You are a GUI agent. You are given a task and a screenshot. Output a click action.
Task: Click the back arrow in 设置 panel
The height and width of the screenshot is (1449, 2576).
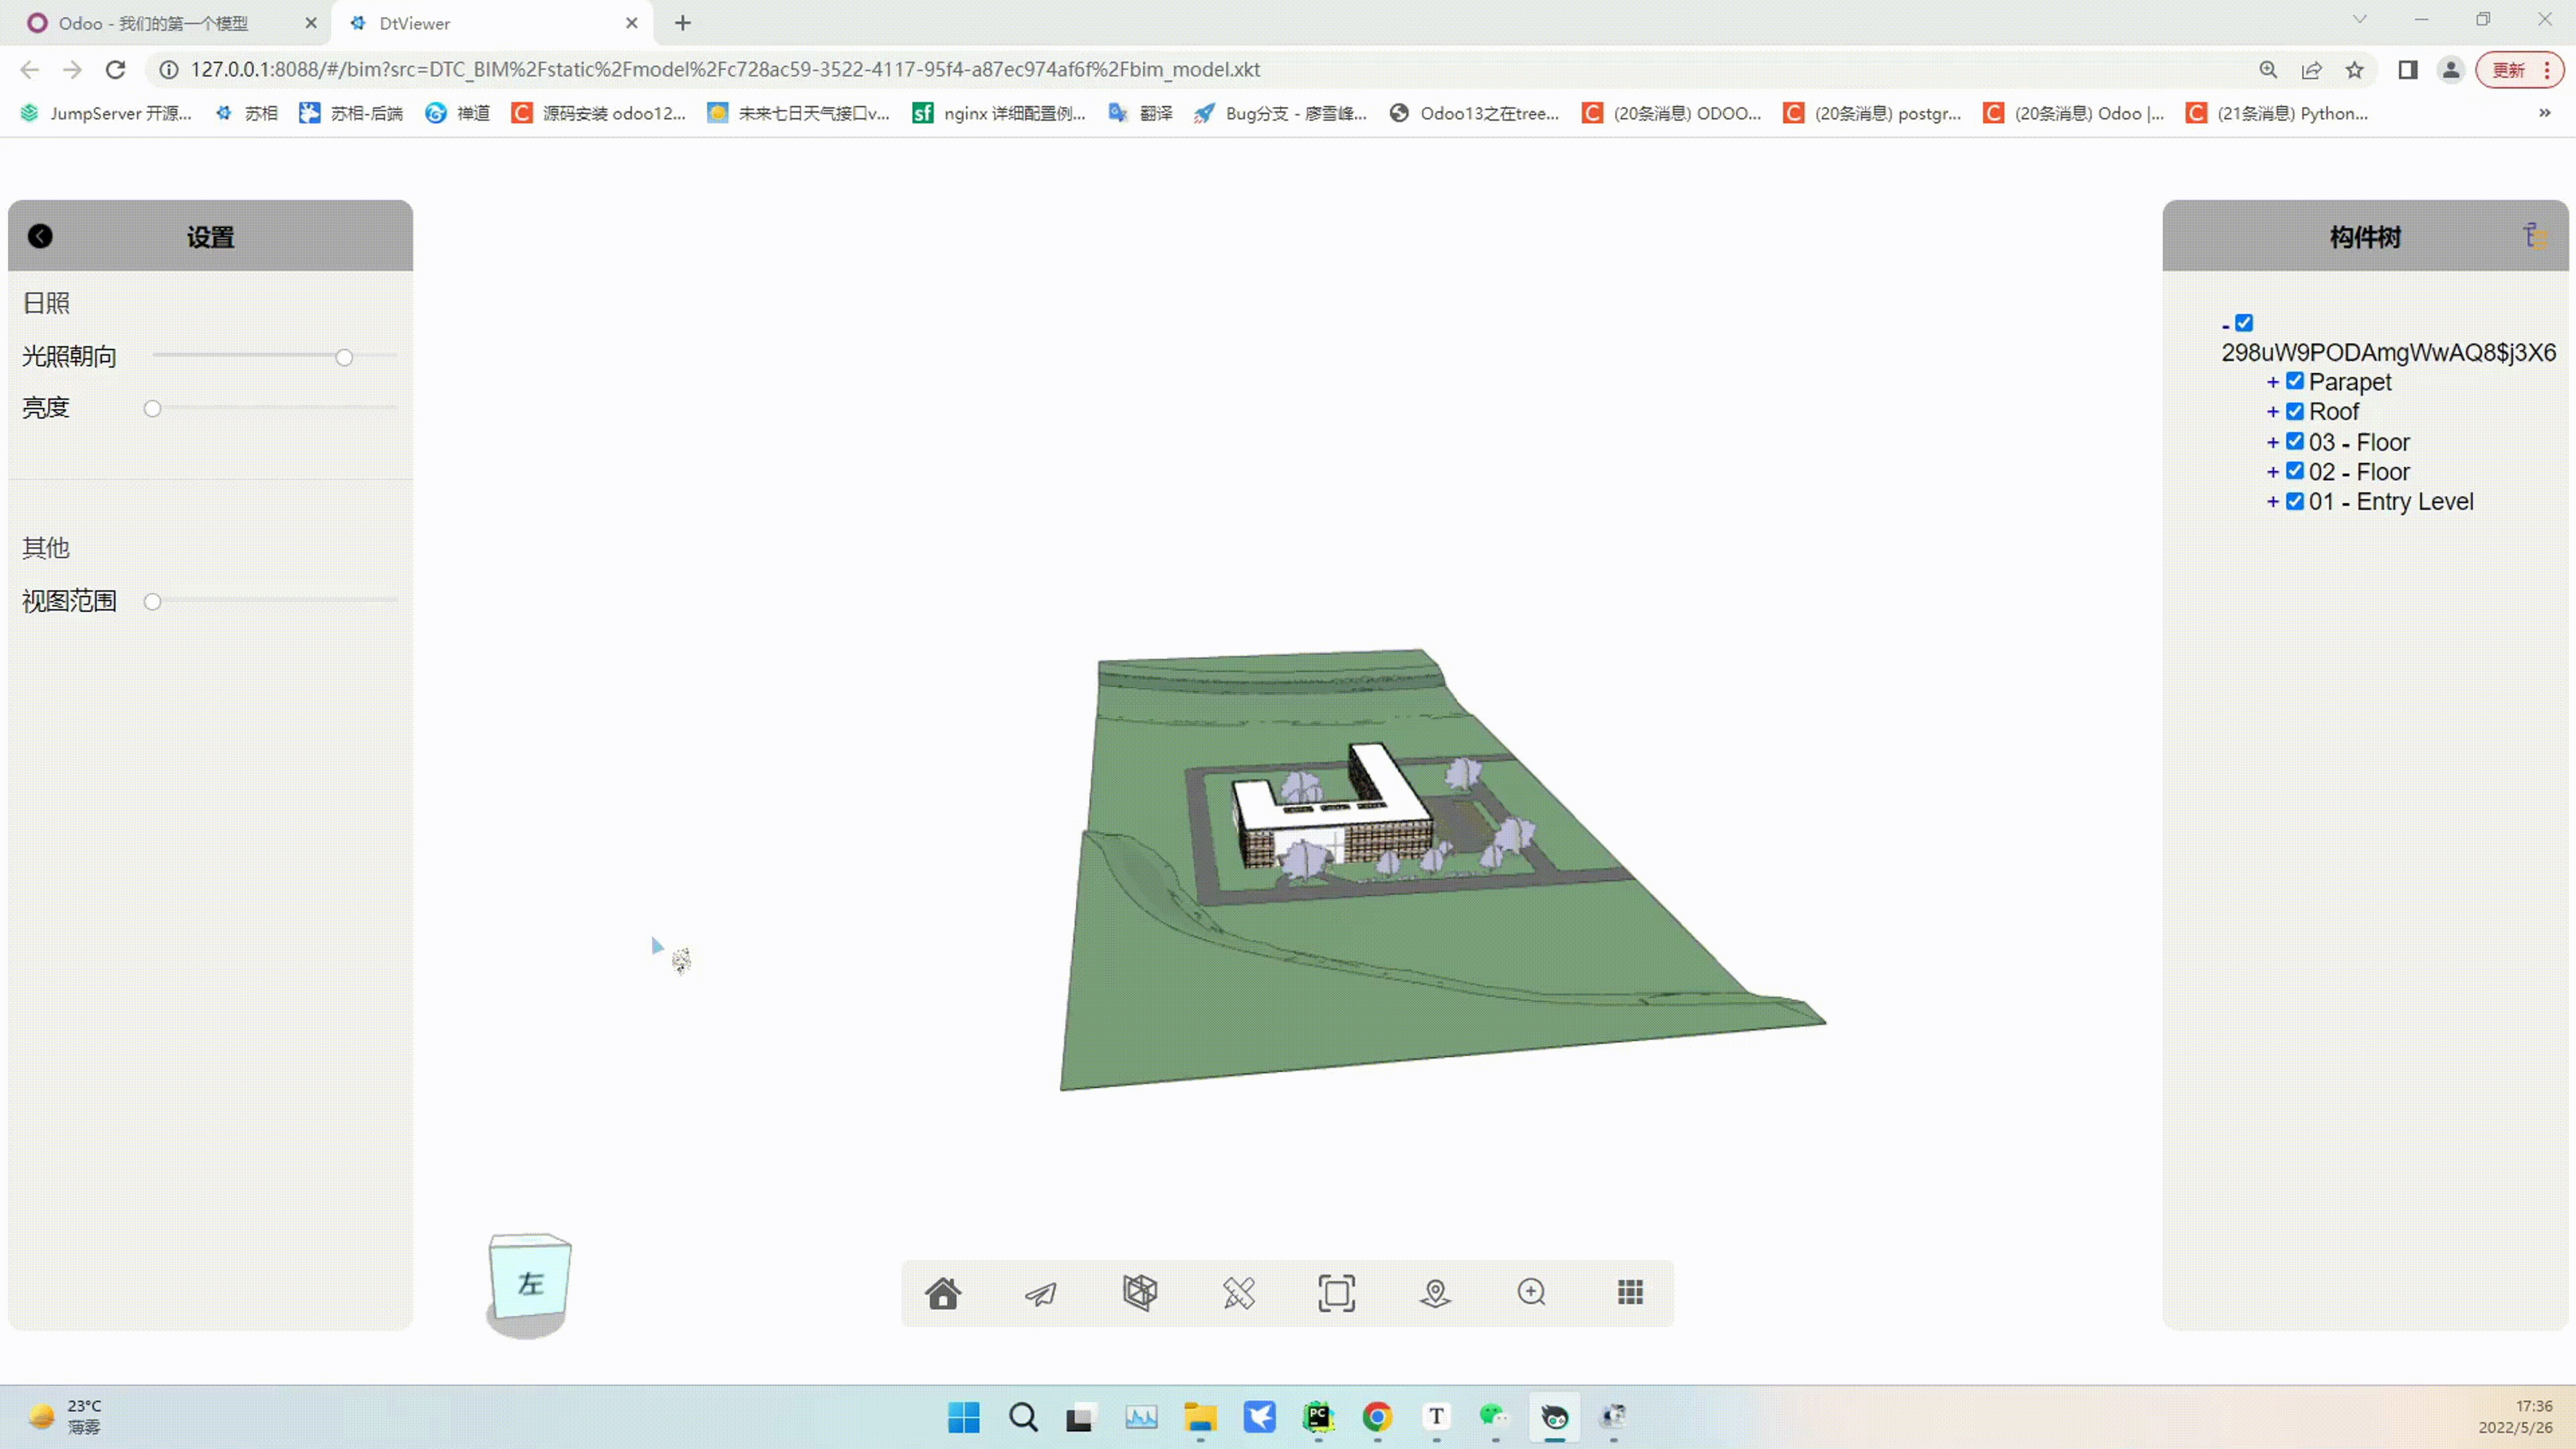40,236
